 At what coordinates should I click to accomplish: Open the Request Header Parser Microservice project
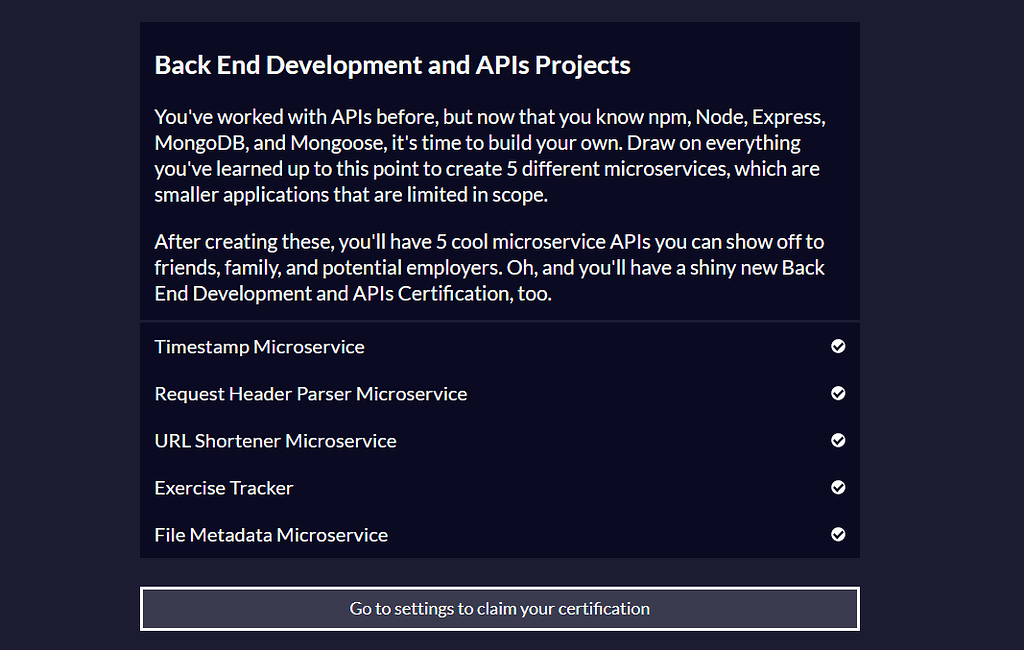310,393
